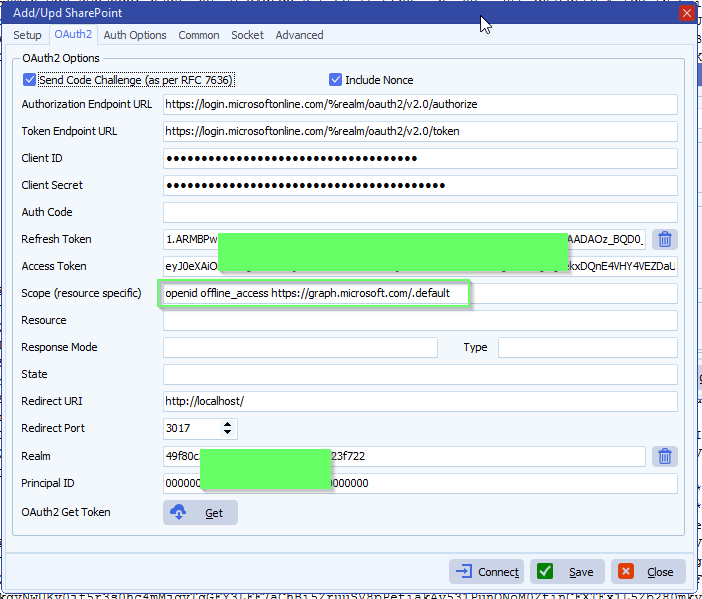The width and height of the screenshot is (702, 599).
Task: Click the 'Add/Upd SharePoint' title text
Action: [67, 13]
